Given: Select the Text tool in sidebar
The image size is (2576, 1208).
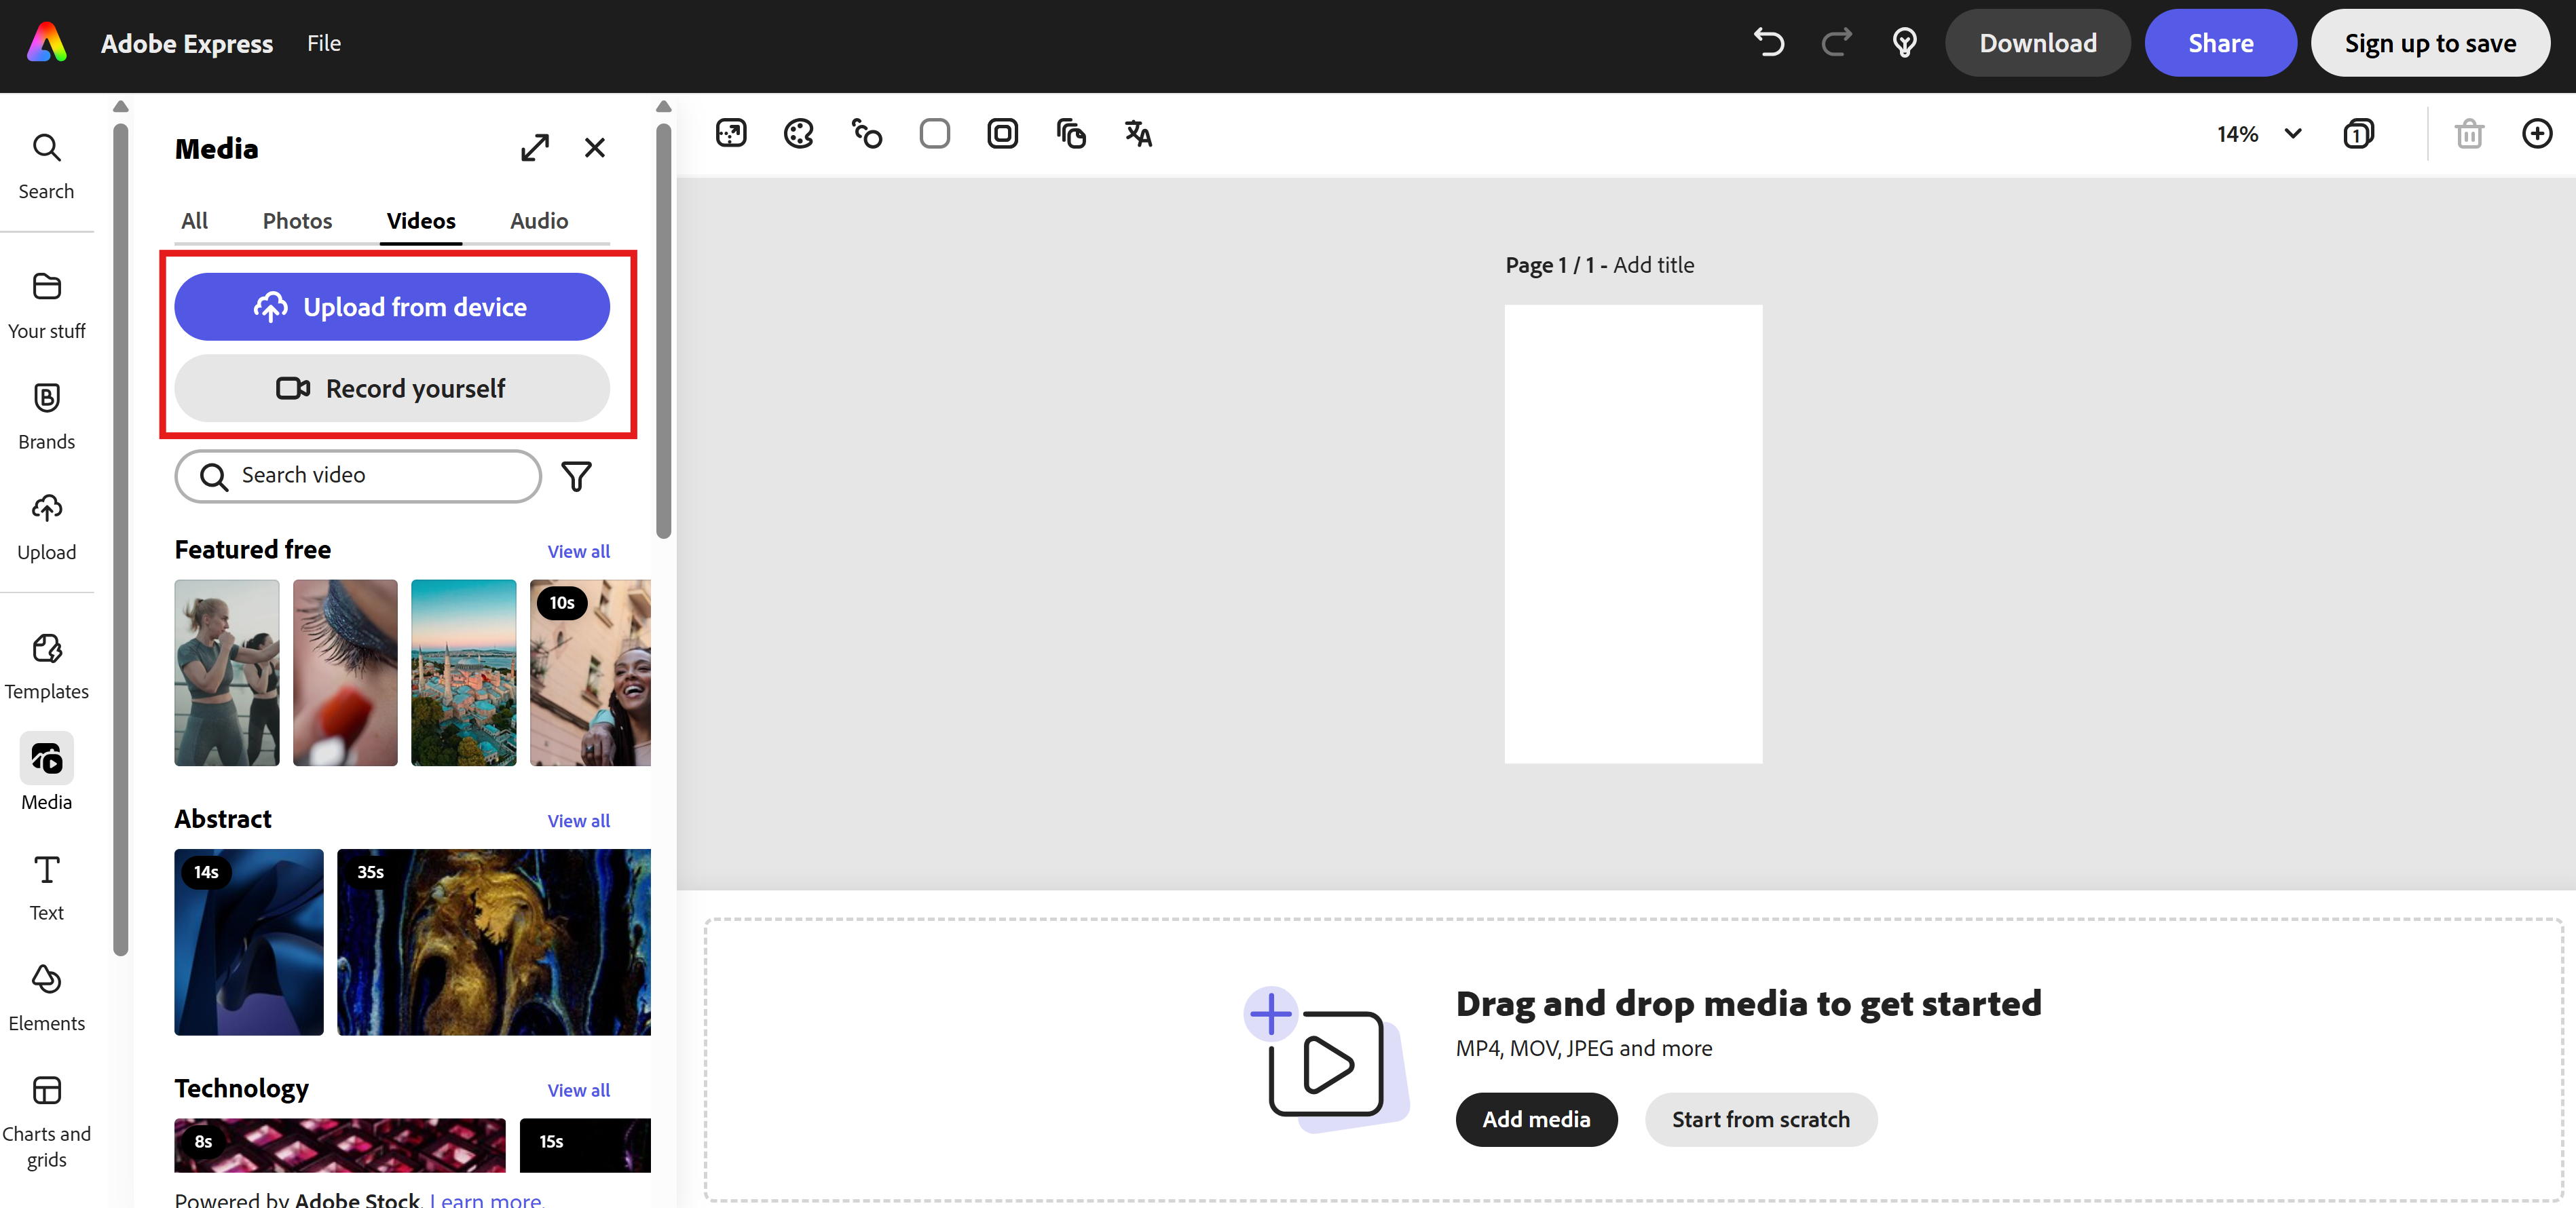Looking at the screenshot, I should pyautogui.click(x=46, y=887).
